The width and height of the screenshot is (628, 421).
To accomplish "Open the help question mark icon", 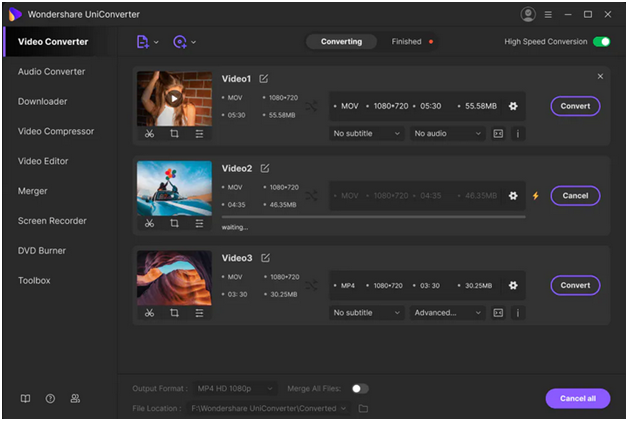I will (x=50, y=399).
